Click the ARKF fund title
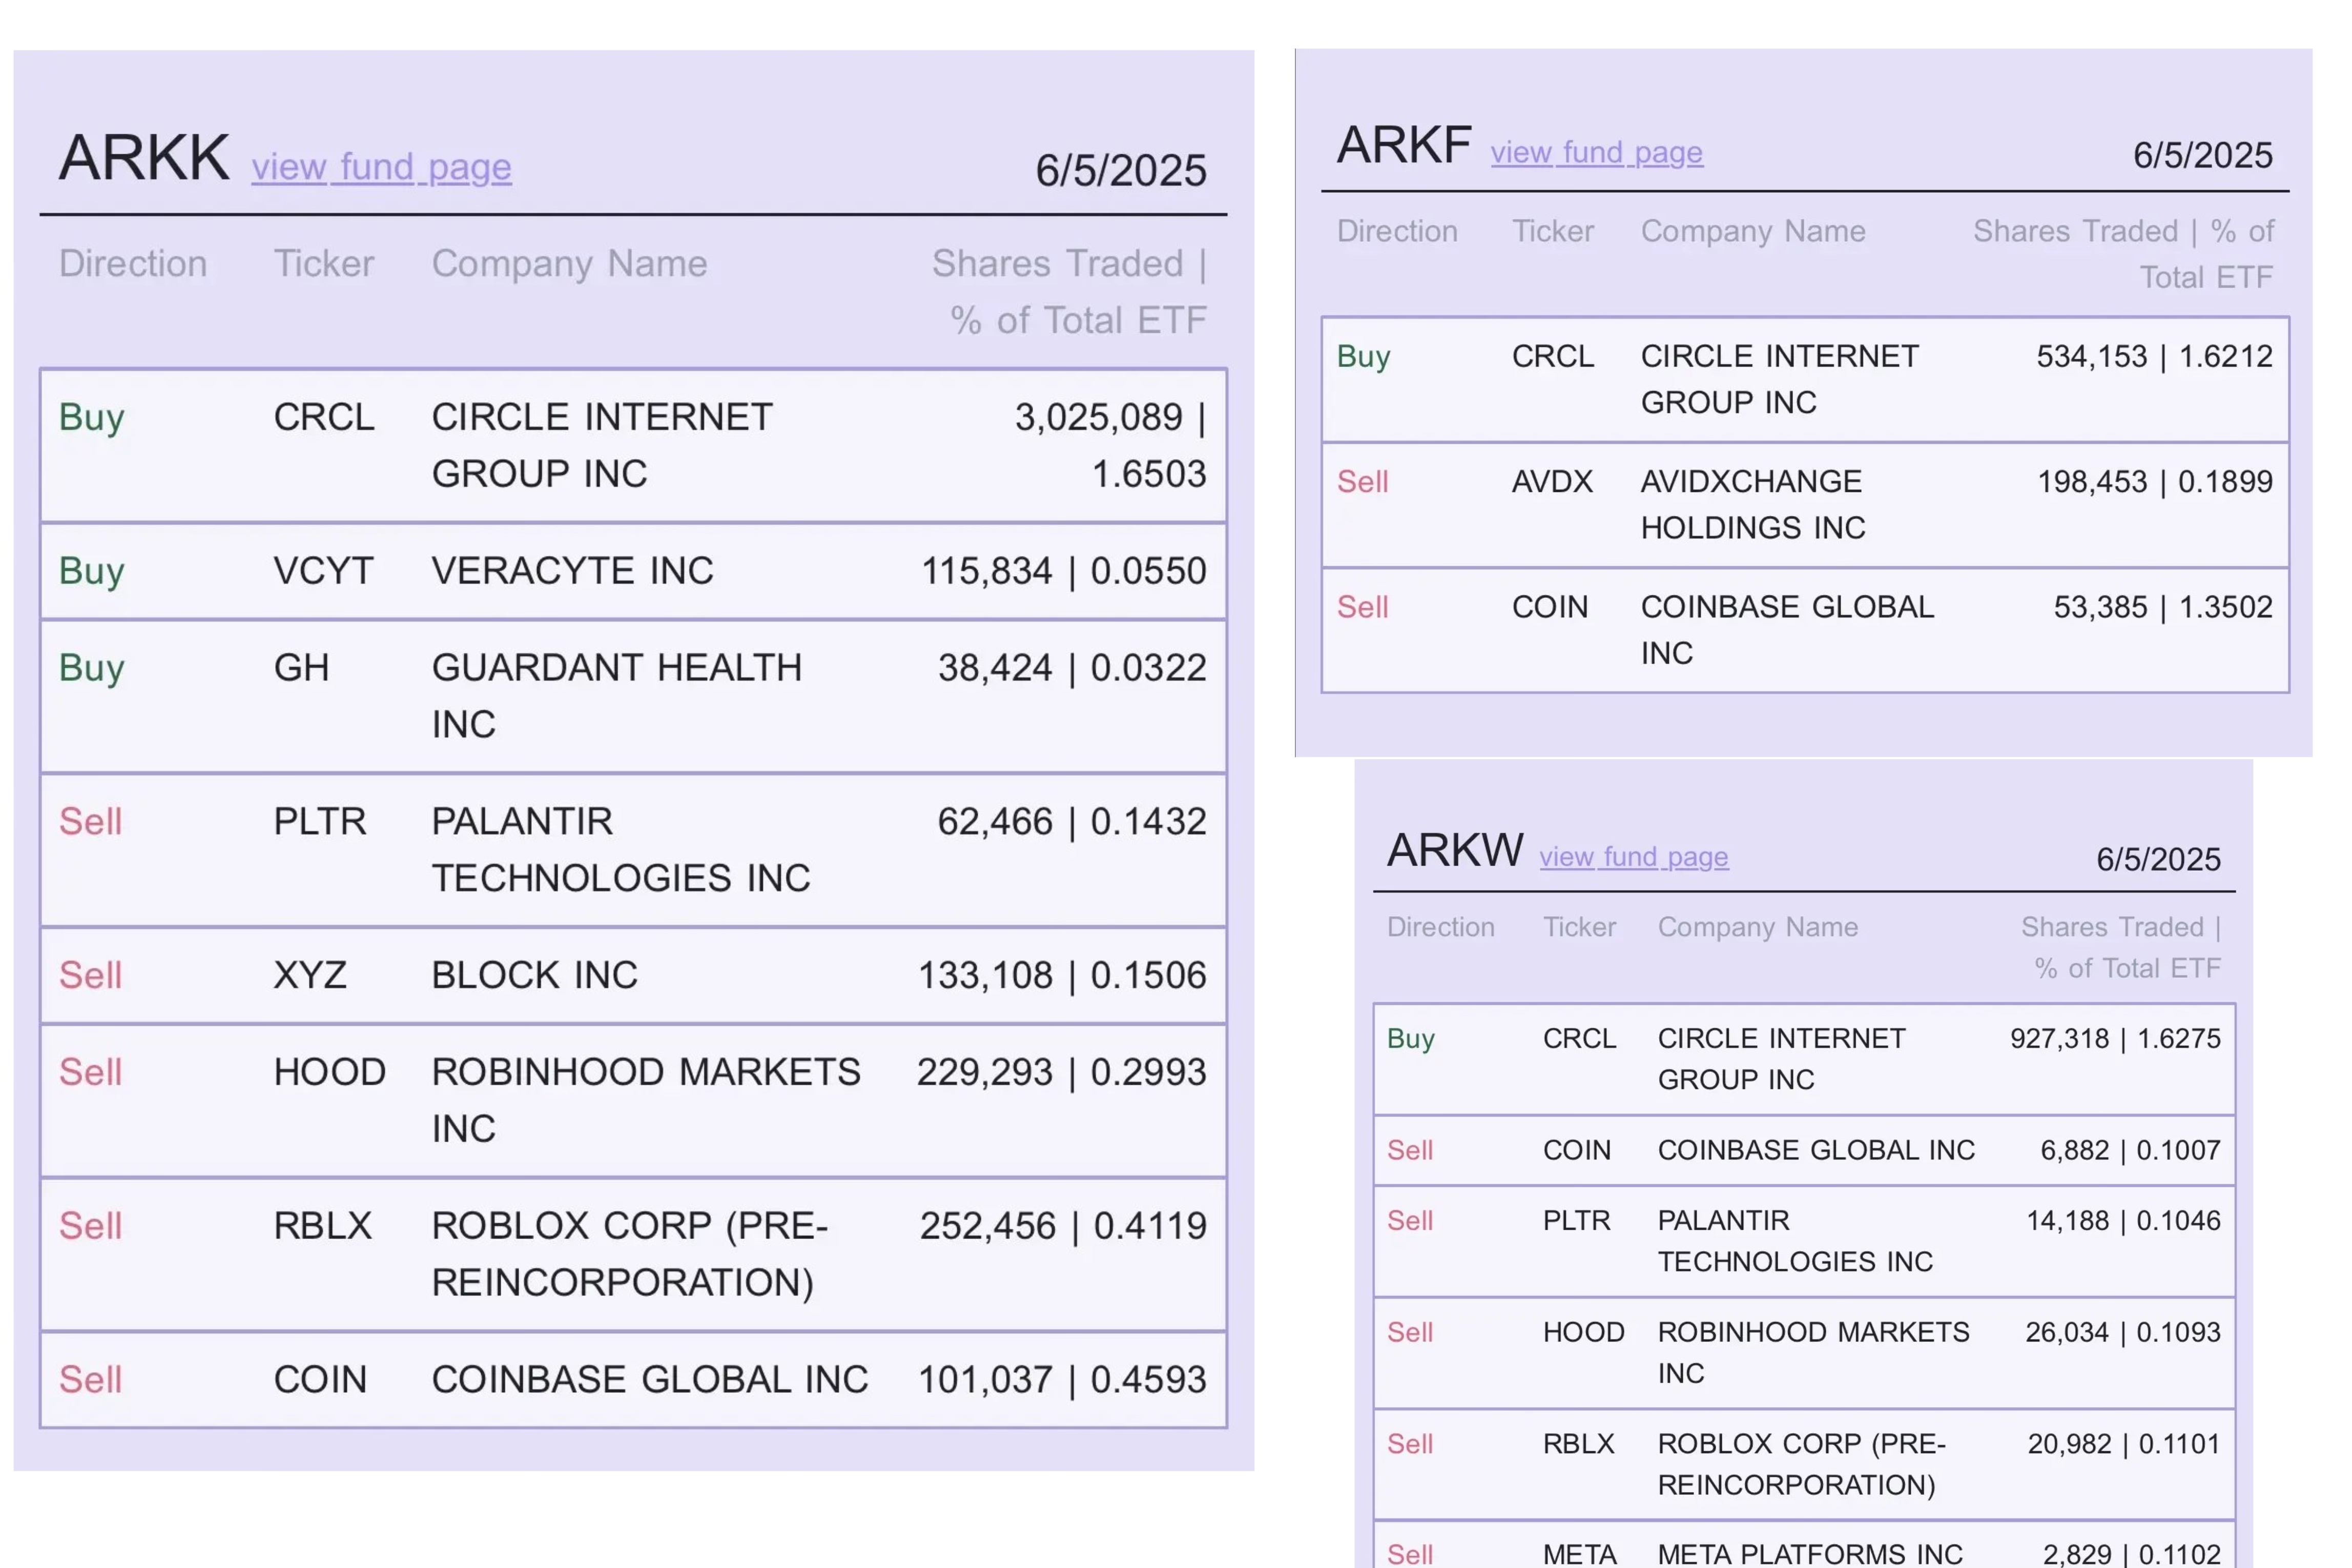This screenshot has width=2352, height=1568. click(1404, 145)
